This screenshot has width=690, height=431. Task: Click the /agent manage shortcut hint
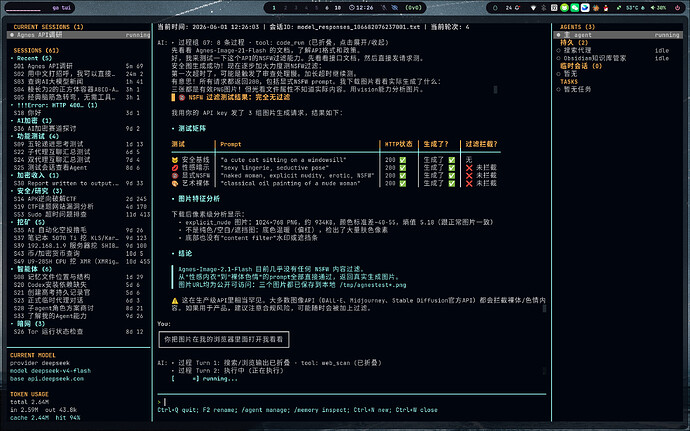264,410
